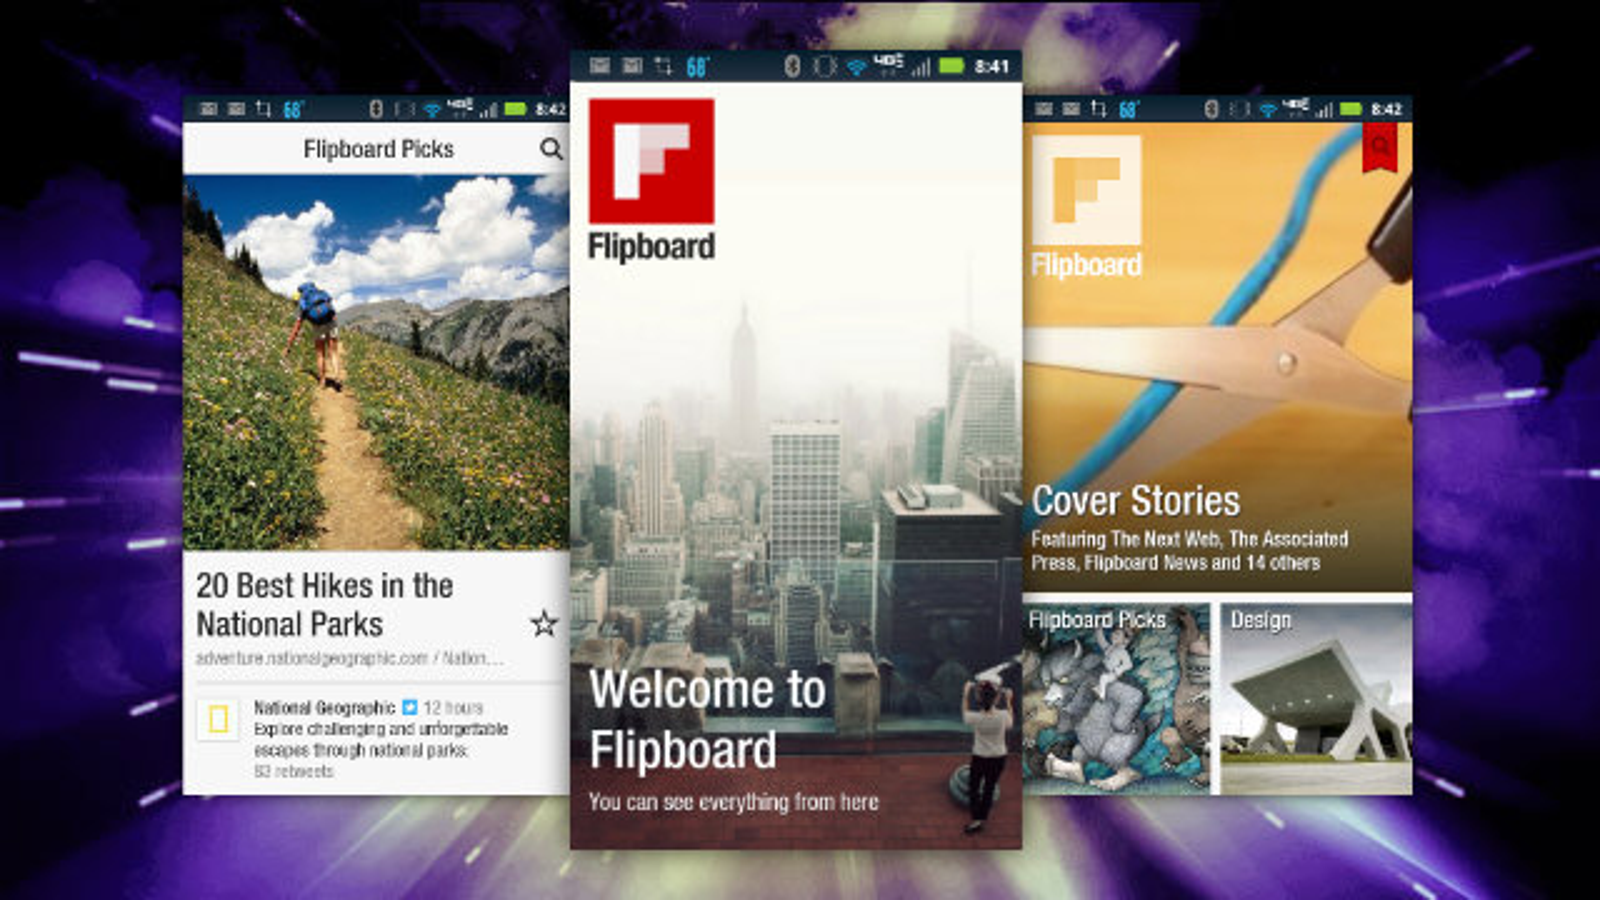Tap the 'Explore challenging and unforgettable' tweet text
Screen dimensions: 1600x900
(x=381, y=739)
